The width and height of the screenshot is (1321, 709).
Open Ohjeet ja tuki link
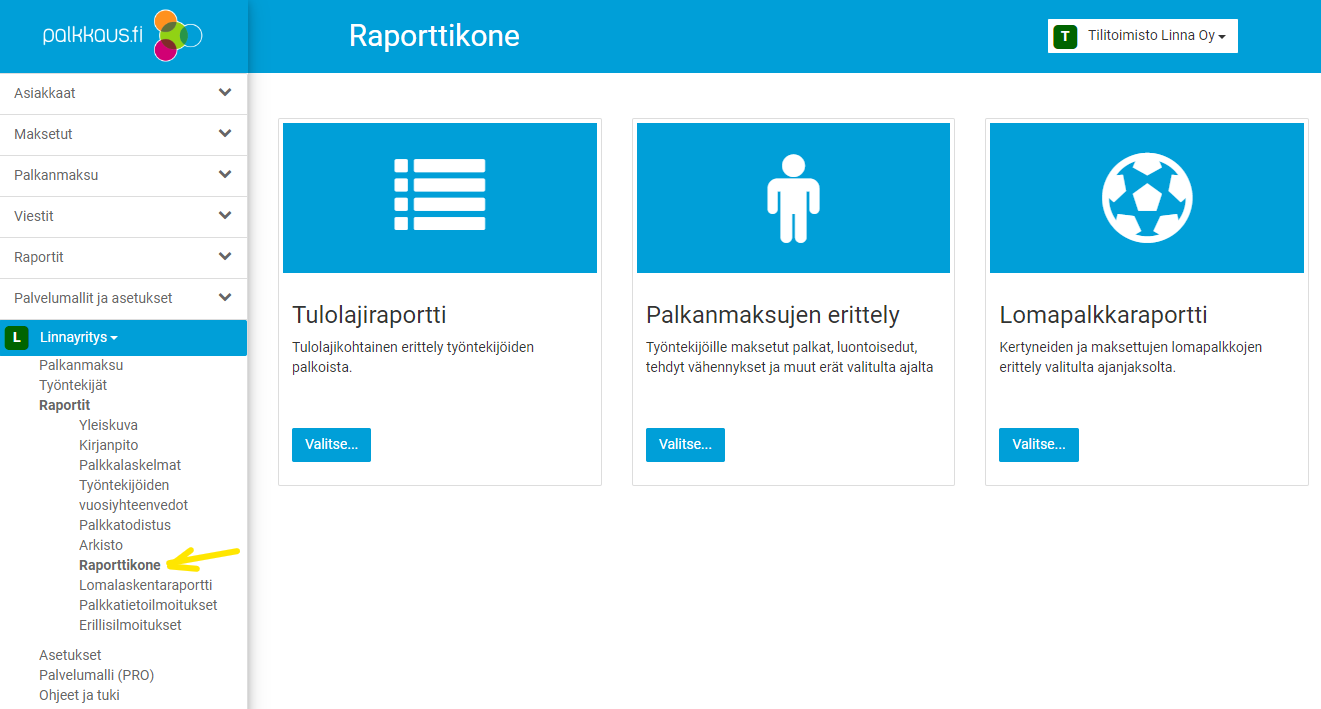point(79,695)
